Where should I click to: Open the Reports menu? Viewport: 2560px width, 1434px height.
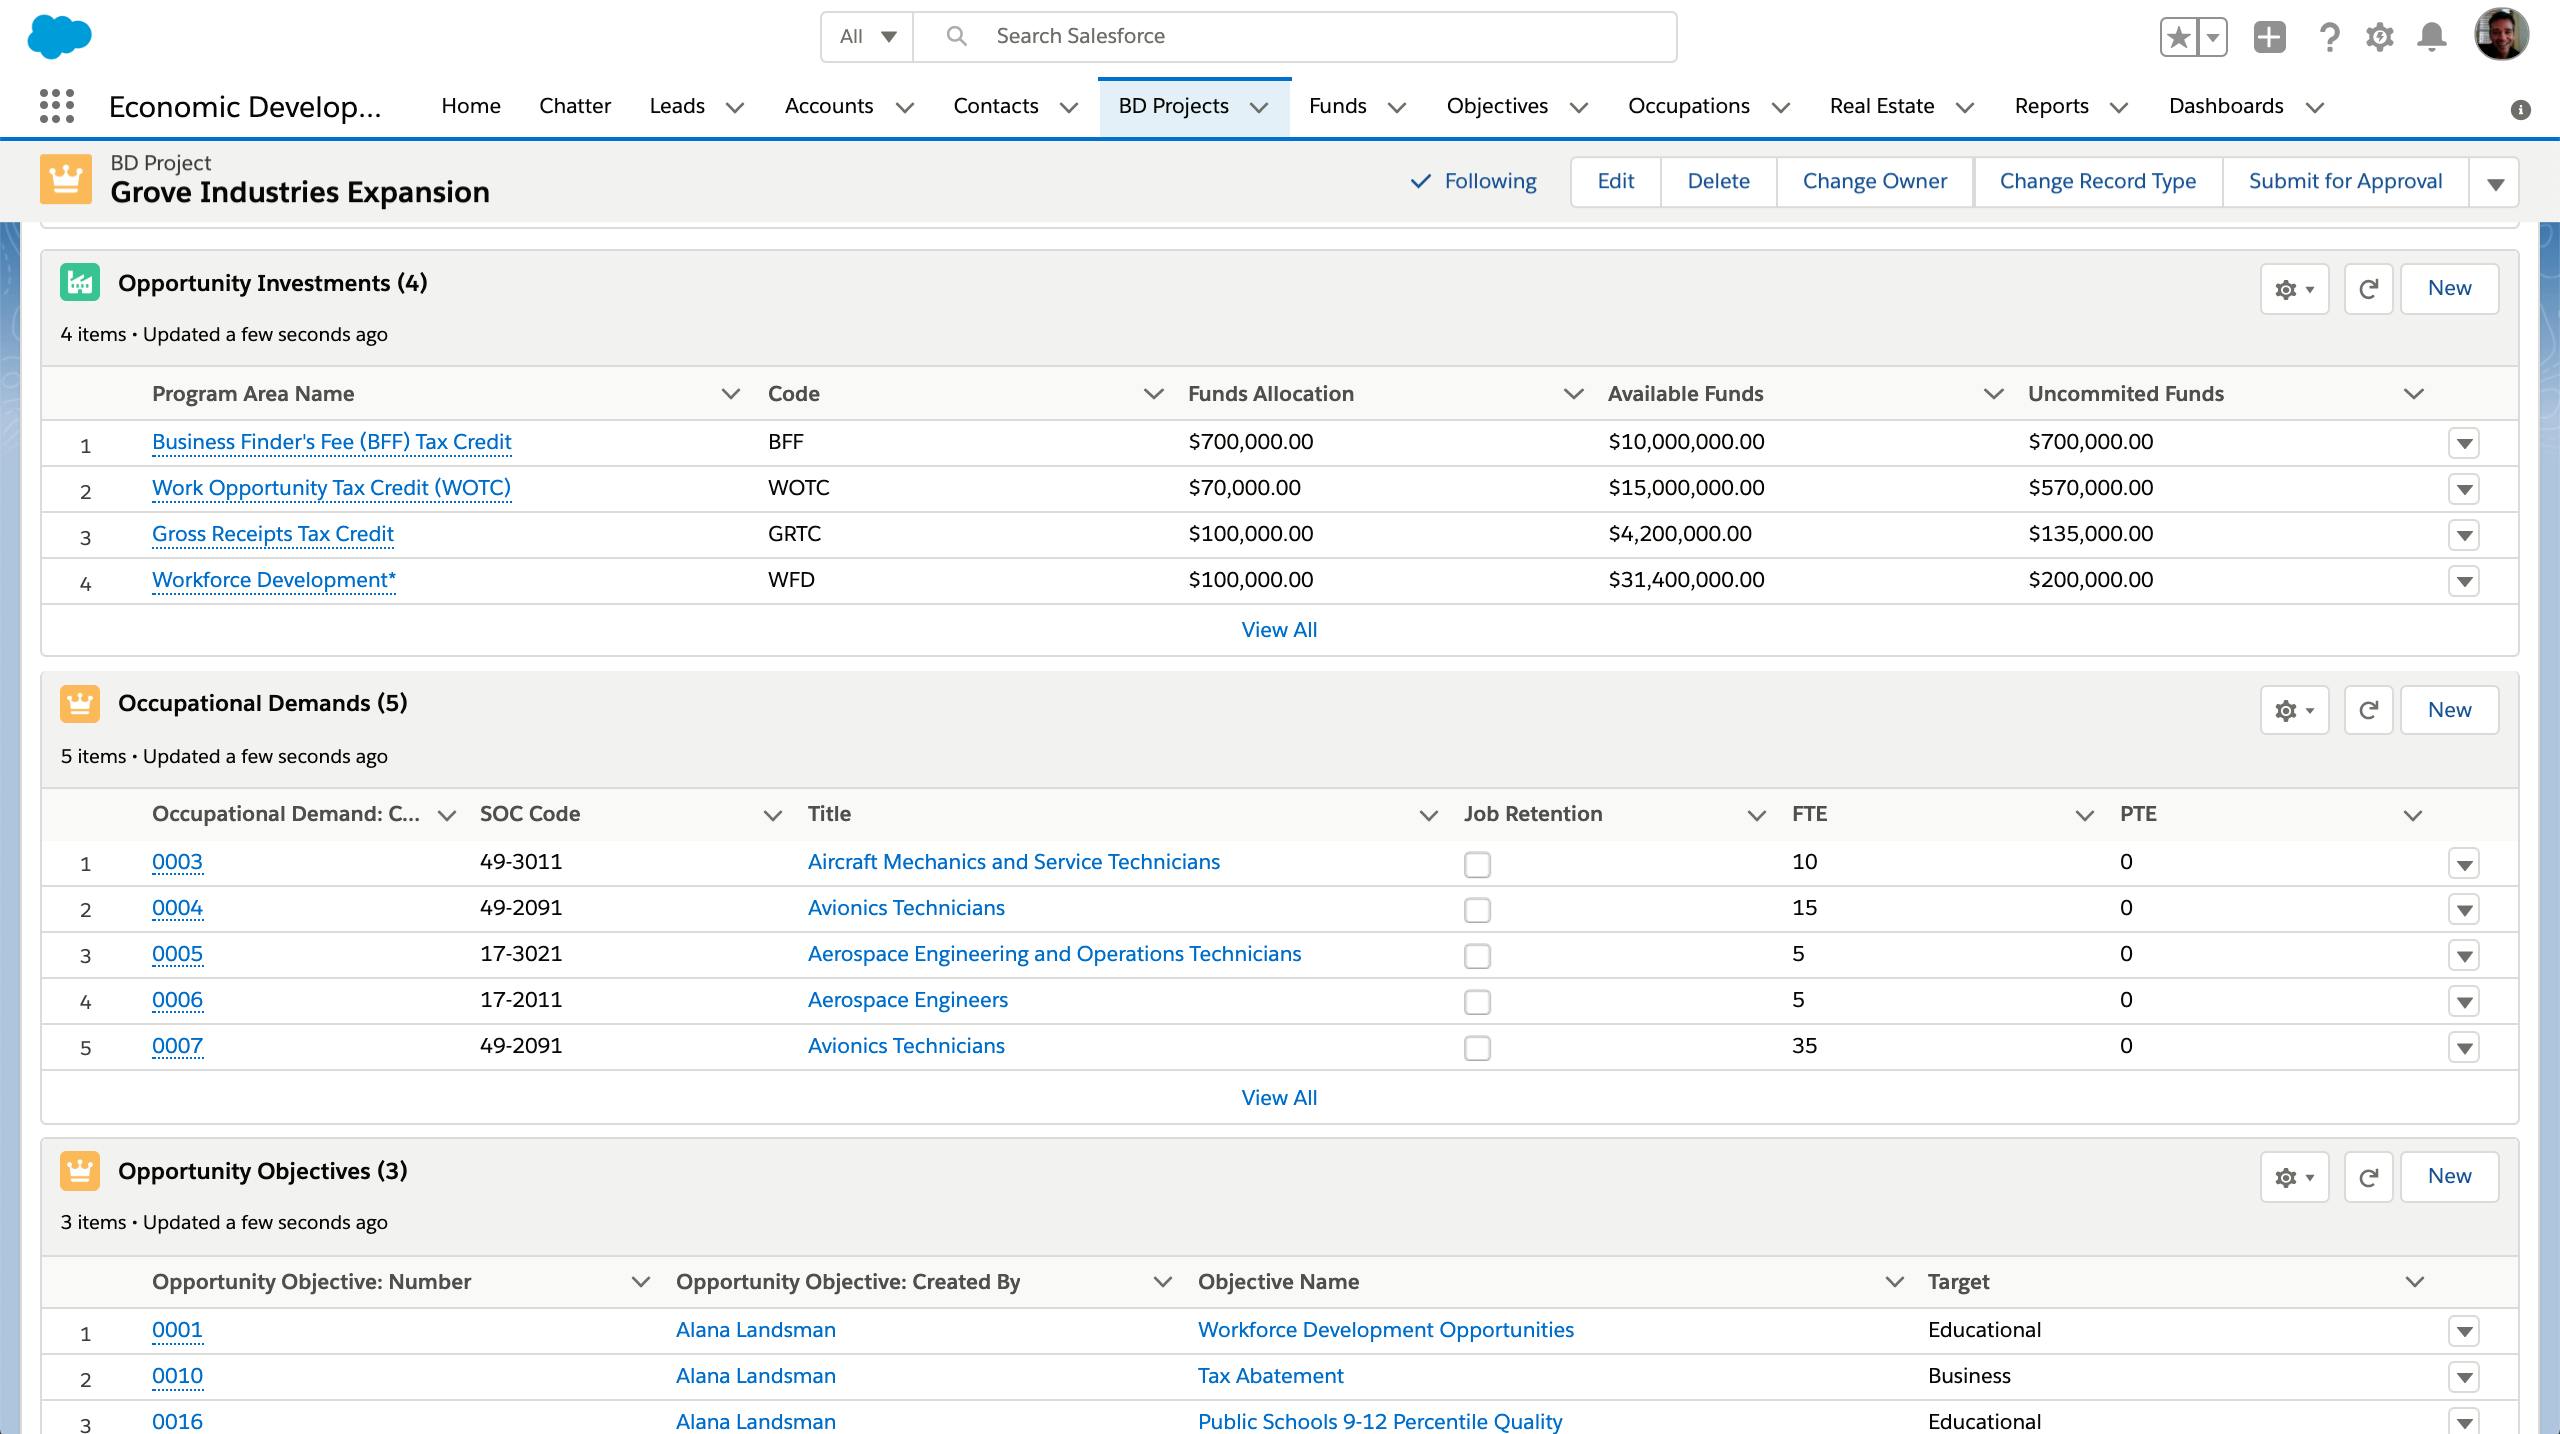pyautogui.click(x=2050, y=106)
